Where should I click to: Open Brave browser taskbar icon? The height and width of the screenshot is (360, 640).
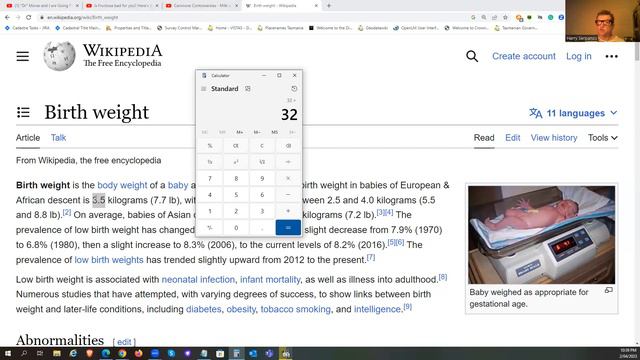pos(89,353)
